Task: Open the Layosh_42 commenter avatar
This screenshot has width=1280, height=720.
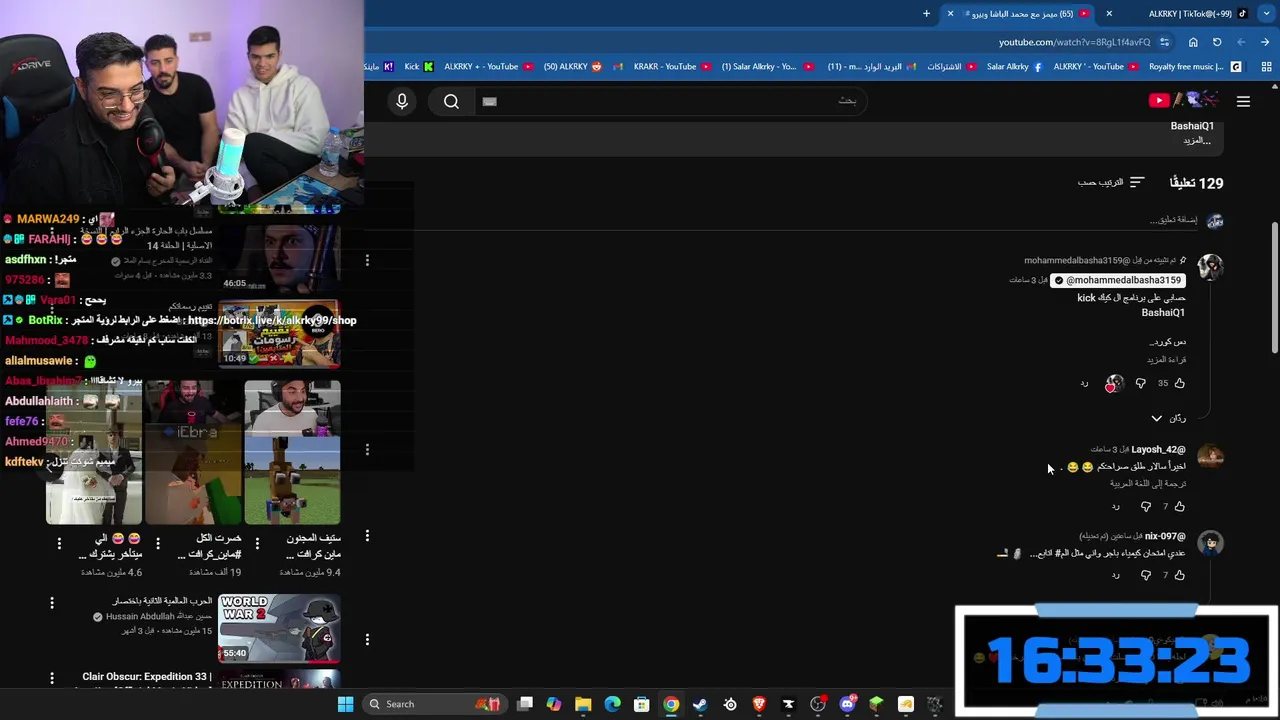Action: pyautogui.click(x=1211, y=457)
